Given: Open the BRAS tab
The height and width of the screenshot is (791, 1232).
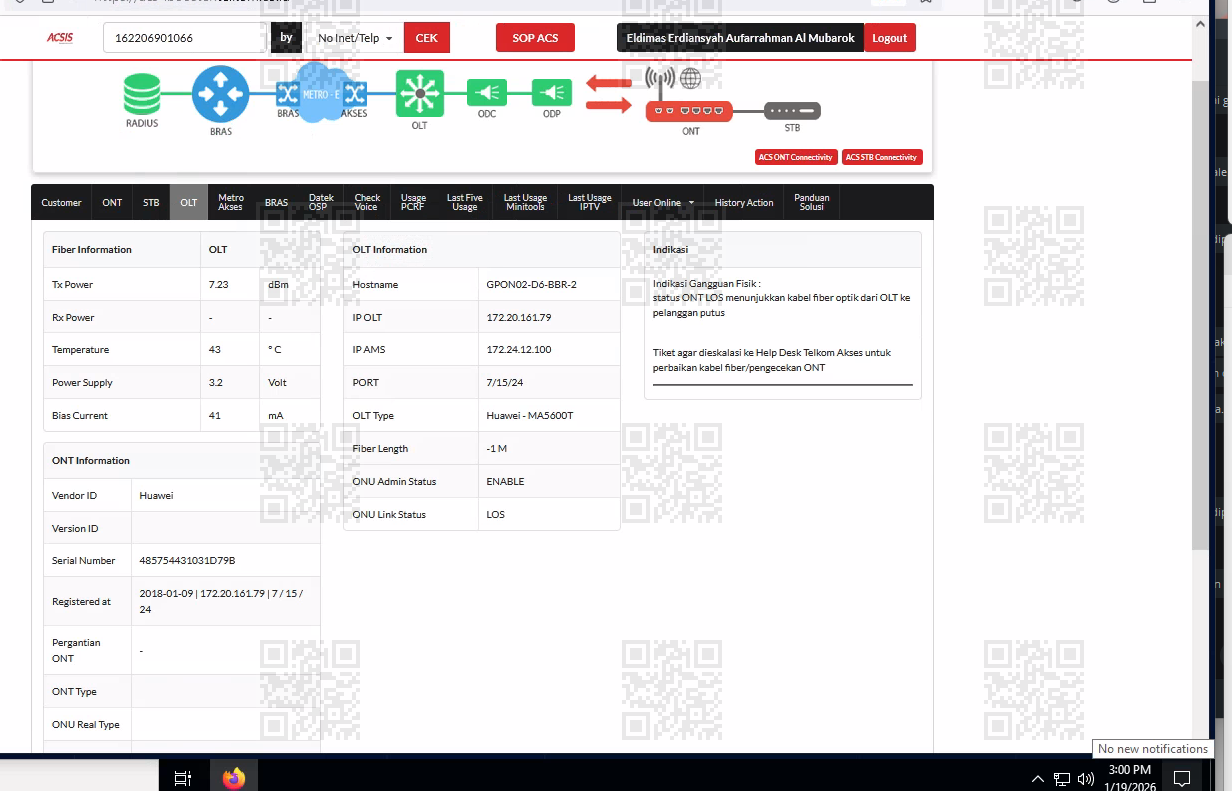Looking at the screenshot, I should [x=276, y=203].
